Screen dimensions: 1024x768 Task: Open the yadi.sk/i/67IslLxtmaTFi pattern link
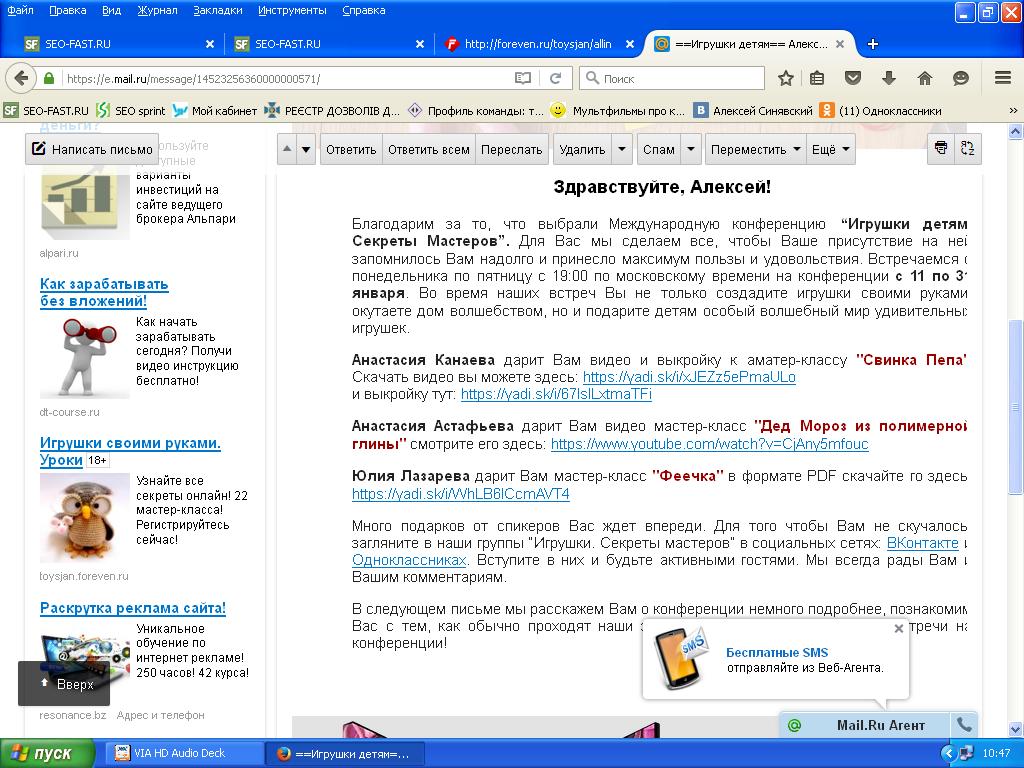[x=556, y=394]
